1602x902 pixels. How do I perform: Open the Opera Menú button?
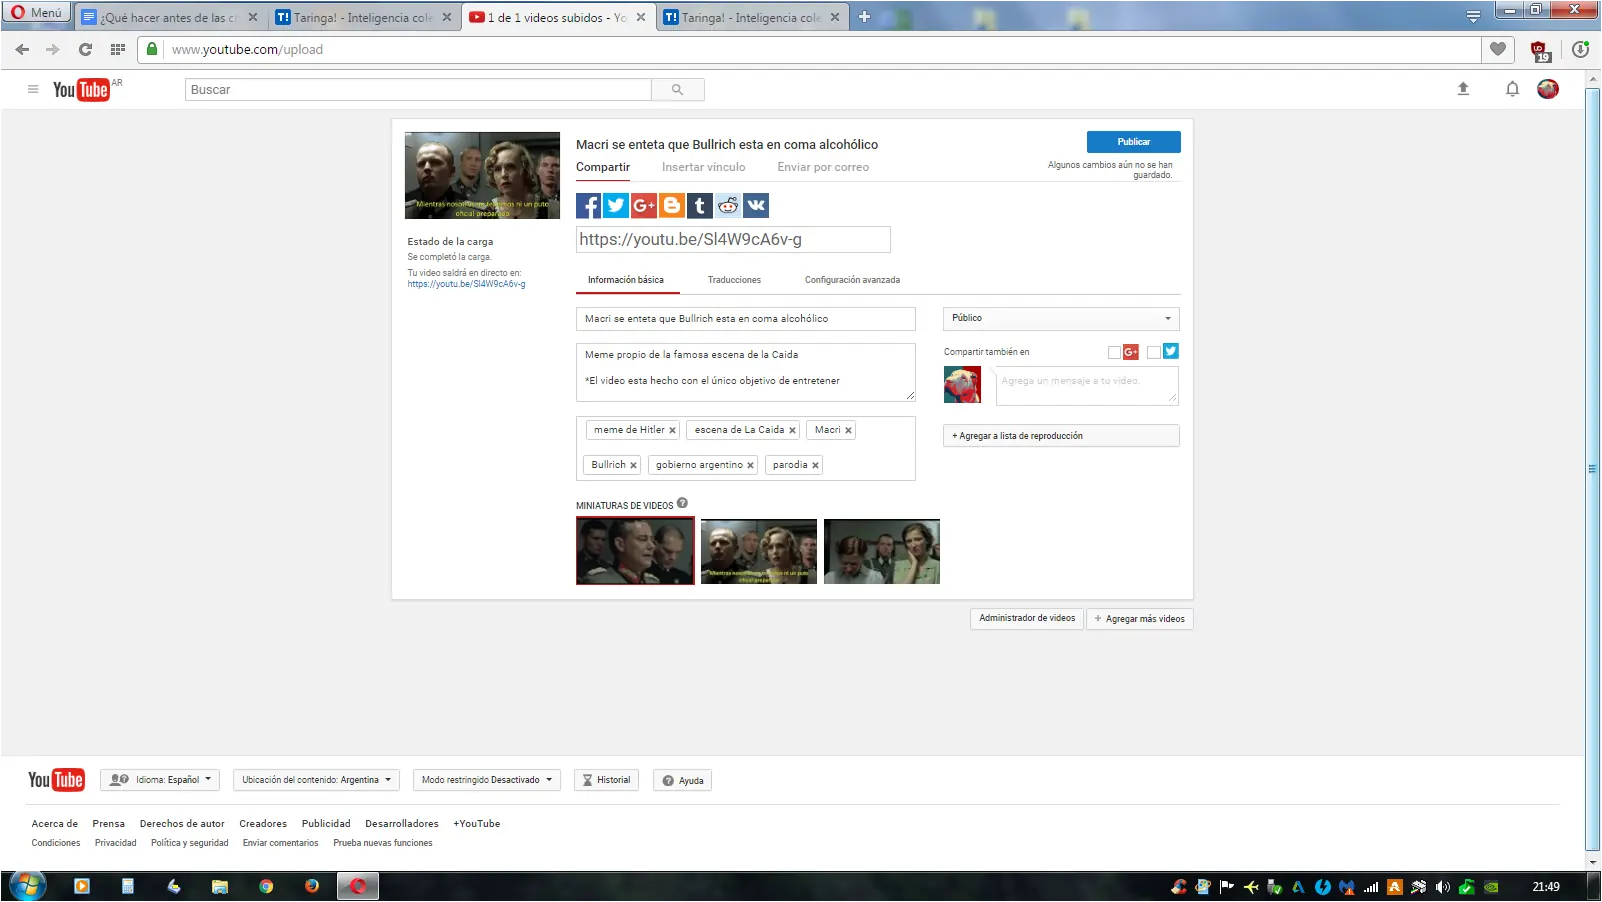(x=37, y=13)
